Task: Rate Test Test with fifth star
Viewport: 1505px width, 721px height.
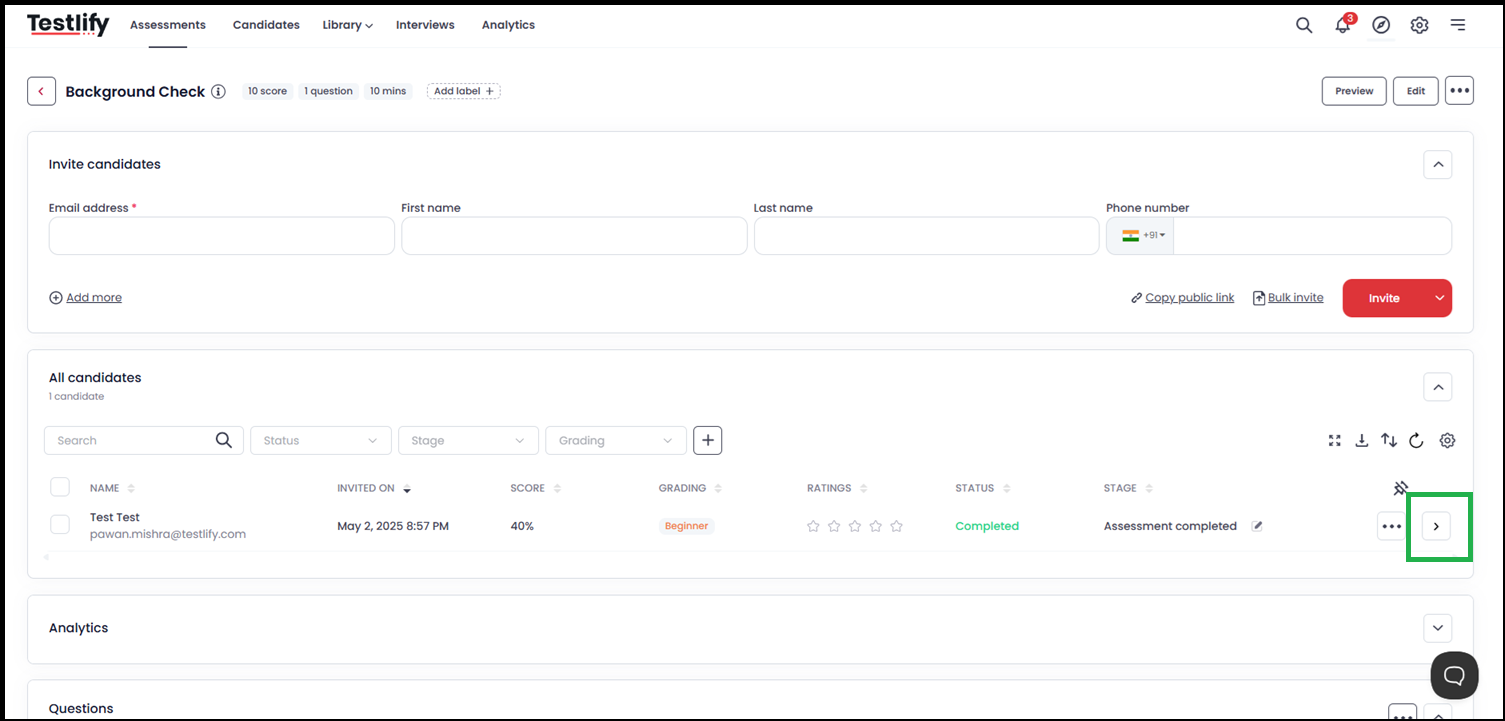Action: (x=896, y=526)
